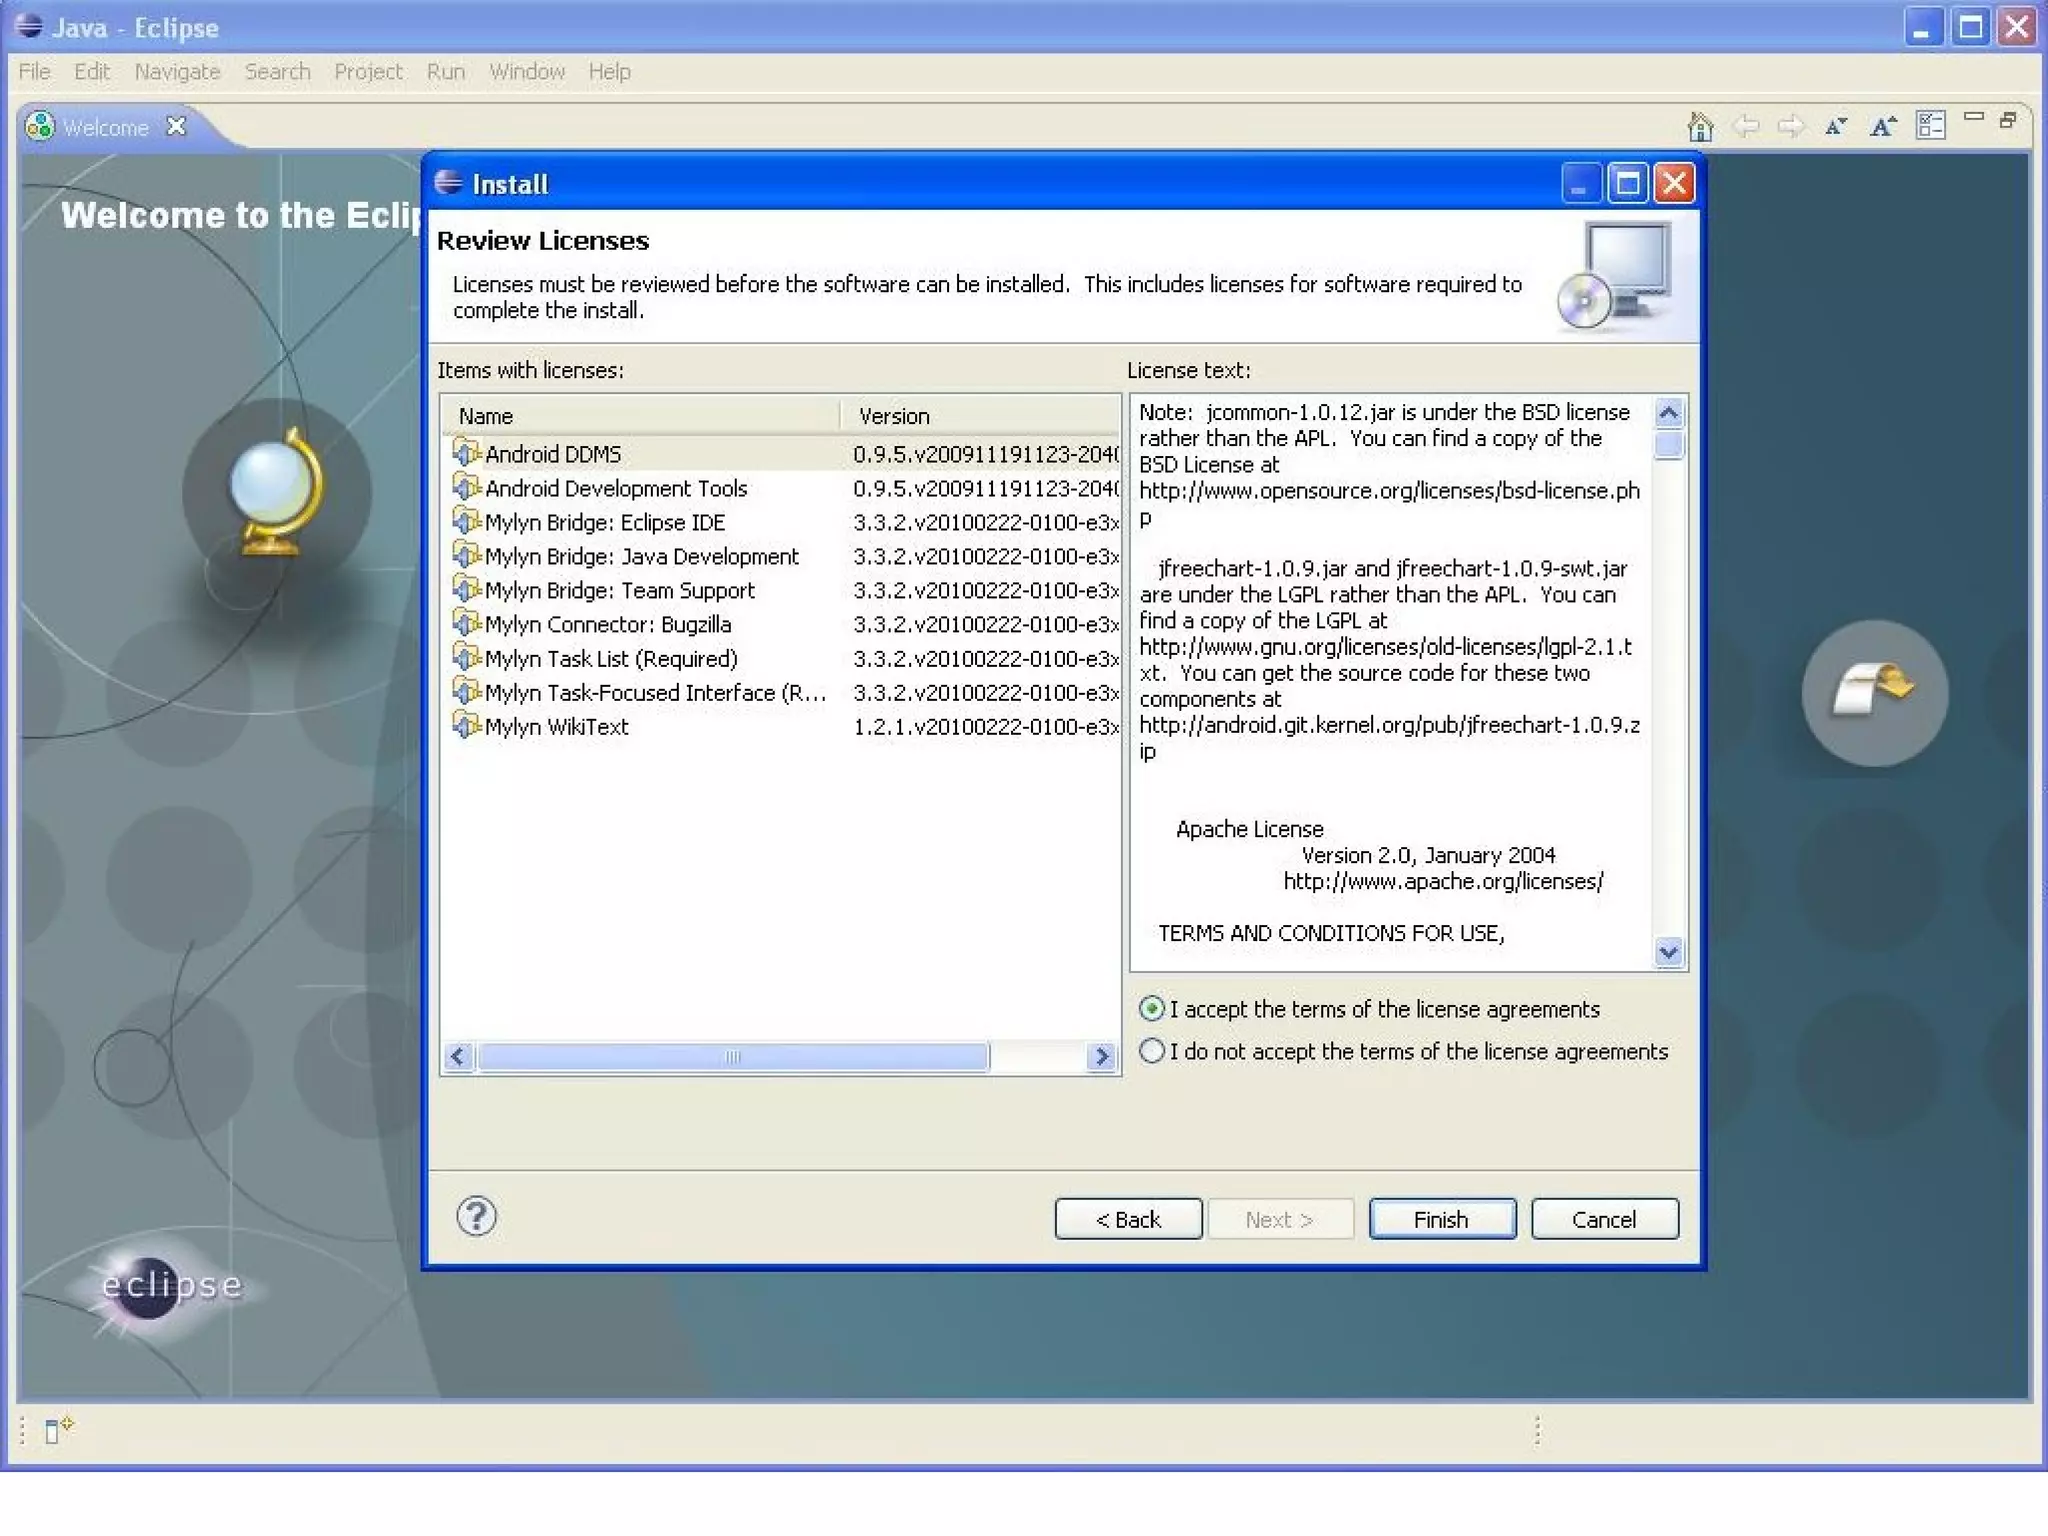Click the Workbench curved arrow icon
The height and width of the screenshot is (1536, 2048).
click(1874, 692)
